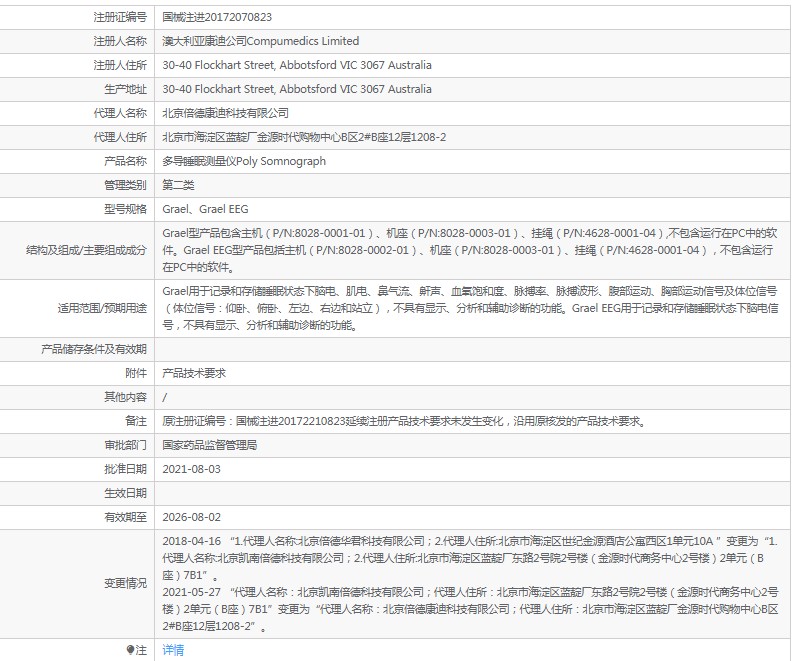Image resolution: width=793 pixels, height=661 pixels.
Task: Select agent address ending in 1208-2
Action: 304,137
